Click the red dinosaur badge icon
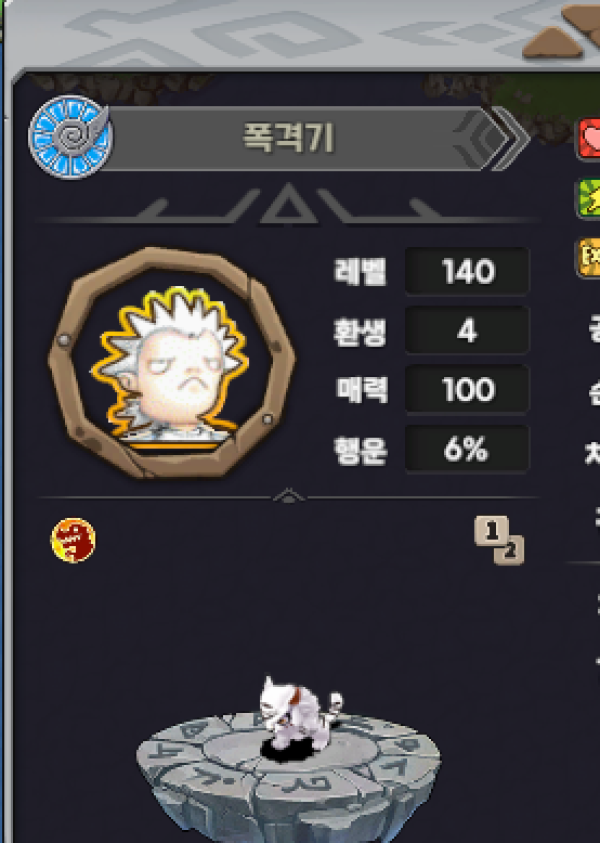This screenshot has width=600, height=843. [73, 540]
